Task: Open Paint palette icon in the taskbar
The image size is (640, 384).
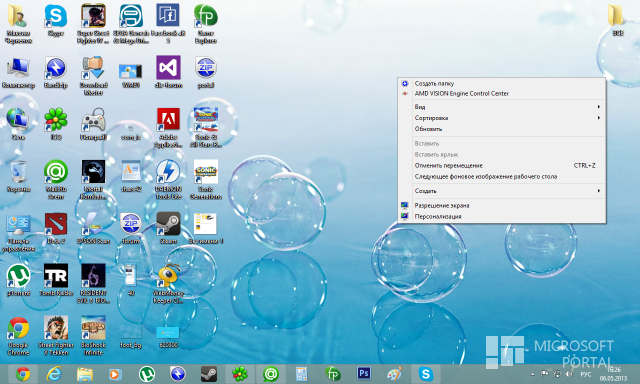Action: tap(395, 374)
